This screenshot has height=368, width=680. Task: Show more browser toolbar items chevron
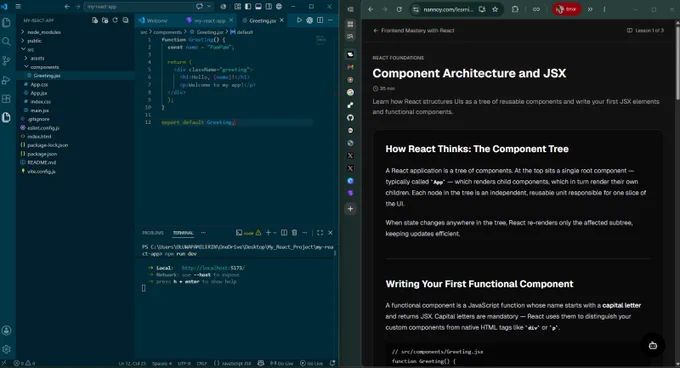pos(590,9)
